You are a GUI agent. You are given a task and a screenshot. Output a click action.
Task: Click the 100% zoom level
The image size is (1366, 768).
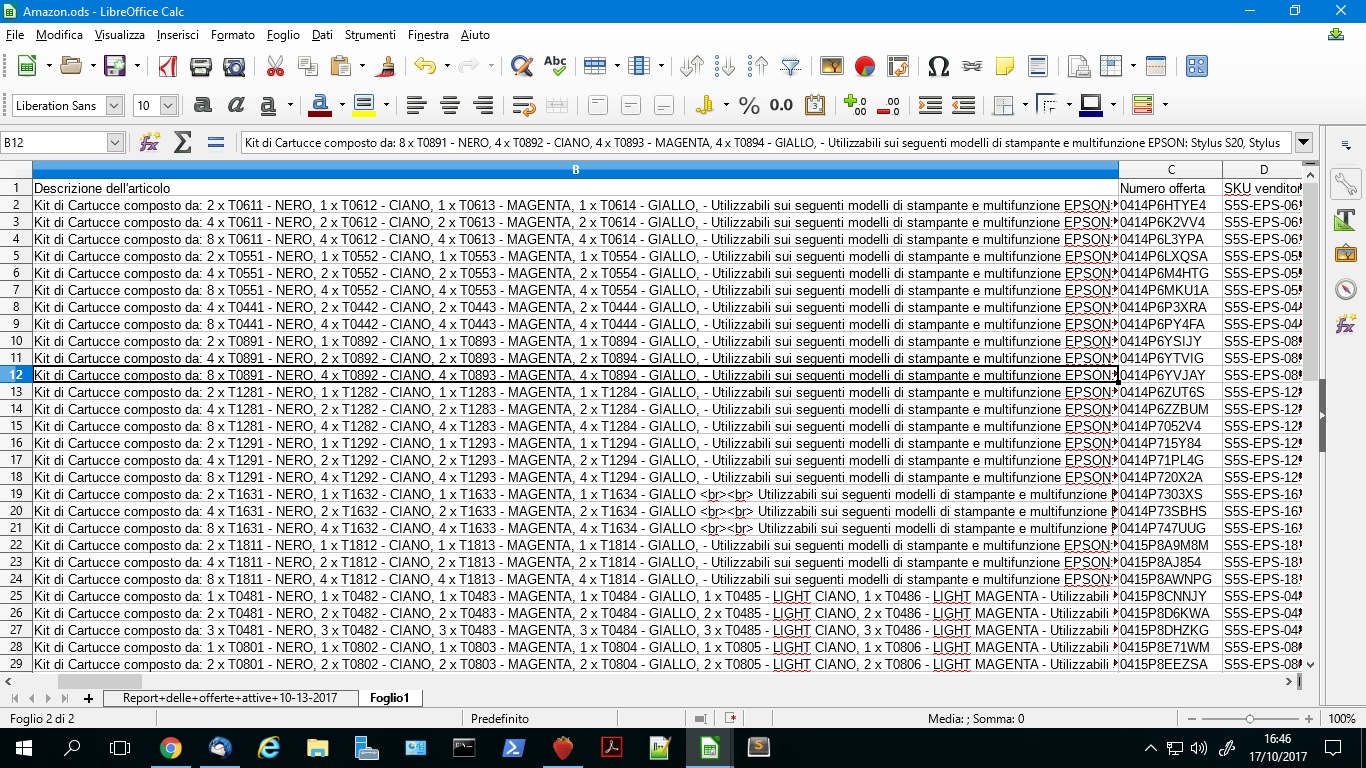[1341, 719]
